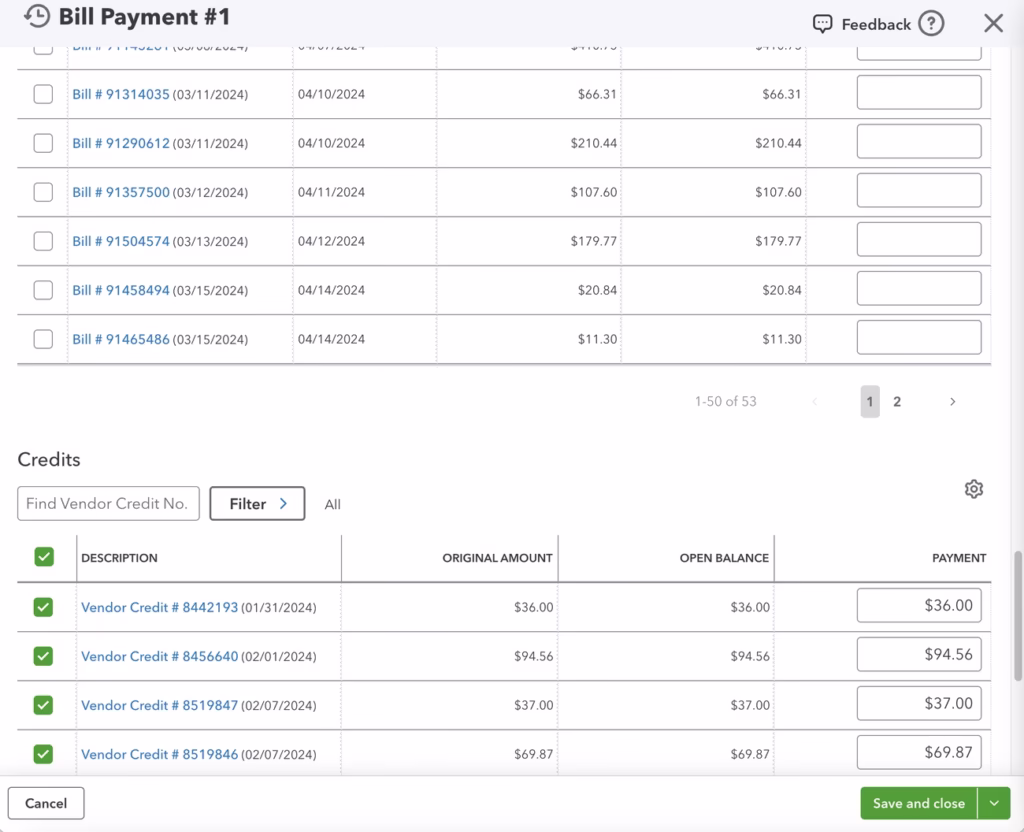This screenshot has width=1024, height=832.
Task: Focus the Find Vendor Credit No. field
Action: tap(108, 504)
